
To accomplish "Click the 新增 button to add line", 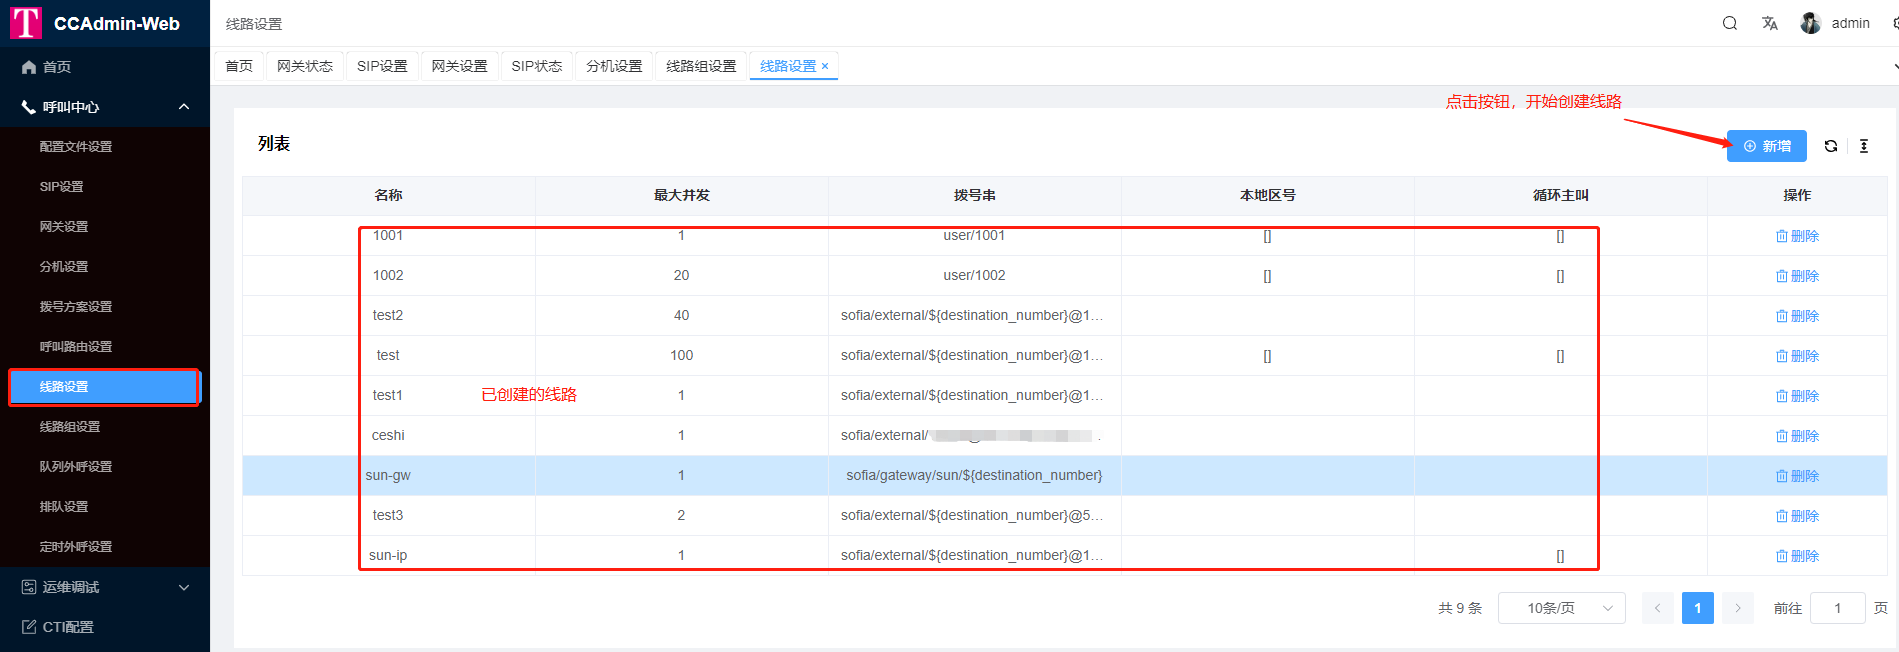I will 1766,146.
